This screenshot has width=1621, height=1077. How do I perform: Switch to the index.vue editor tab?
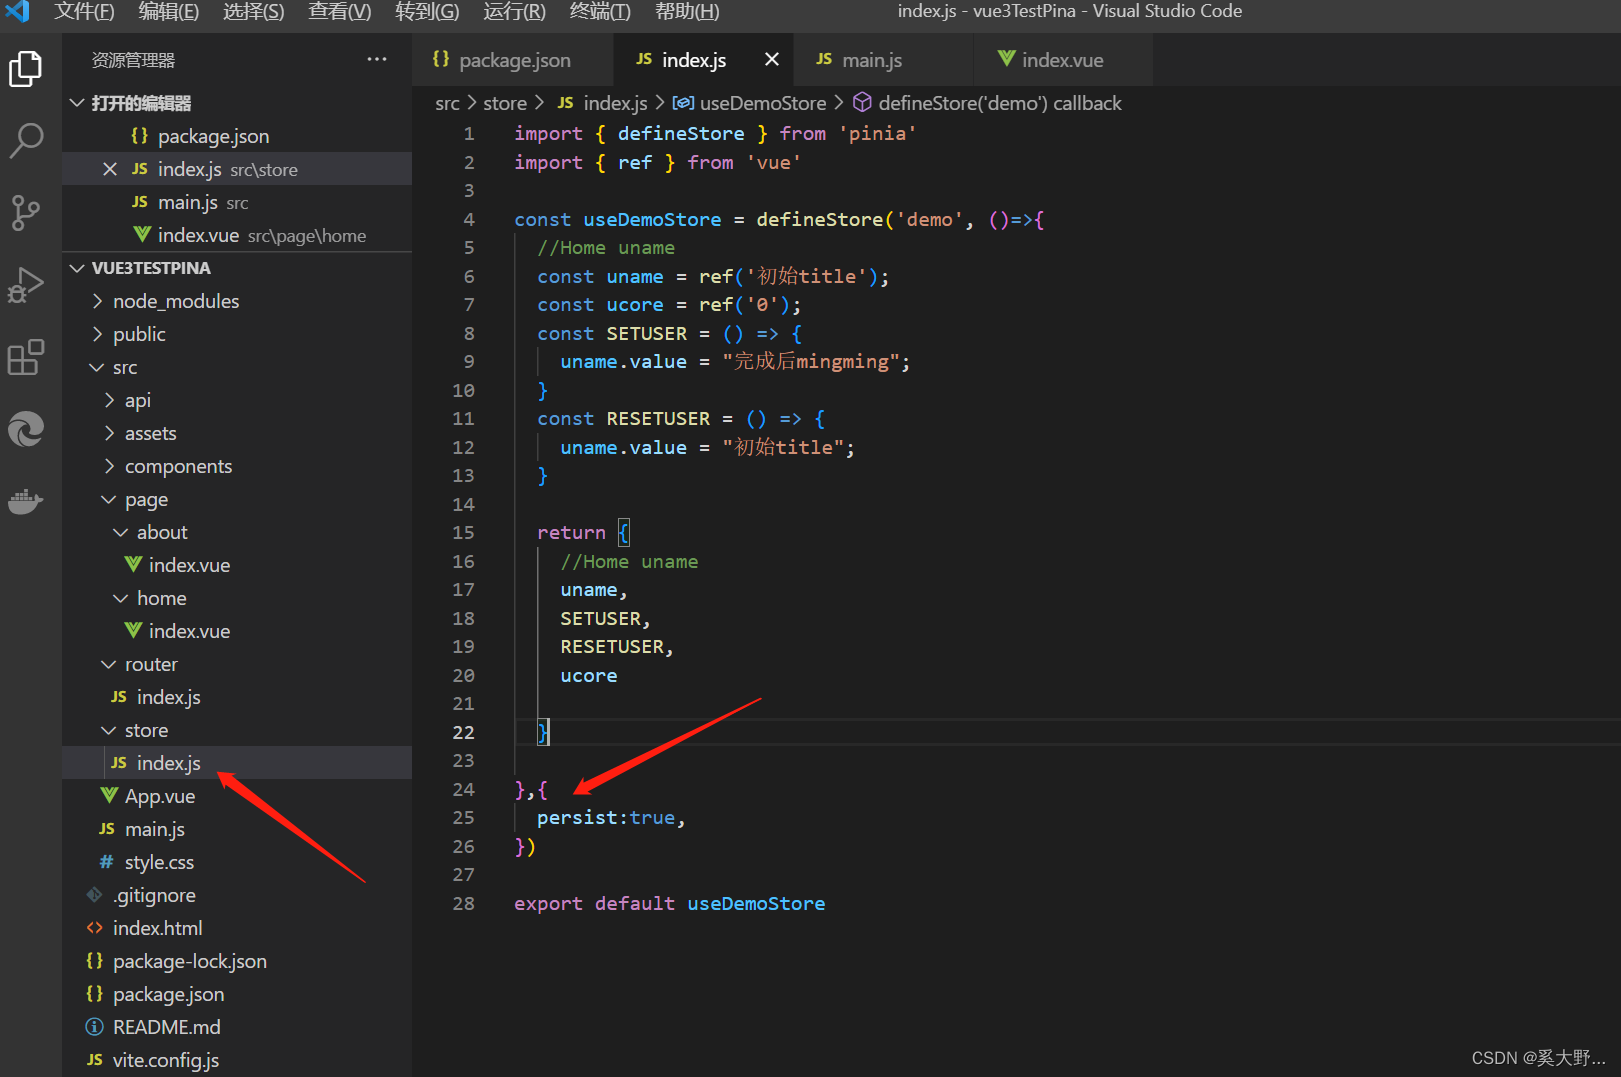pos(1063,60)
